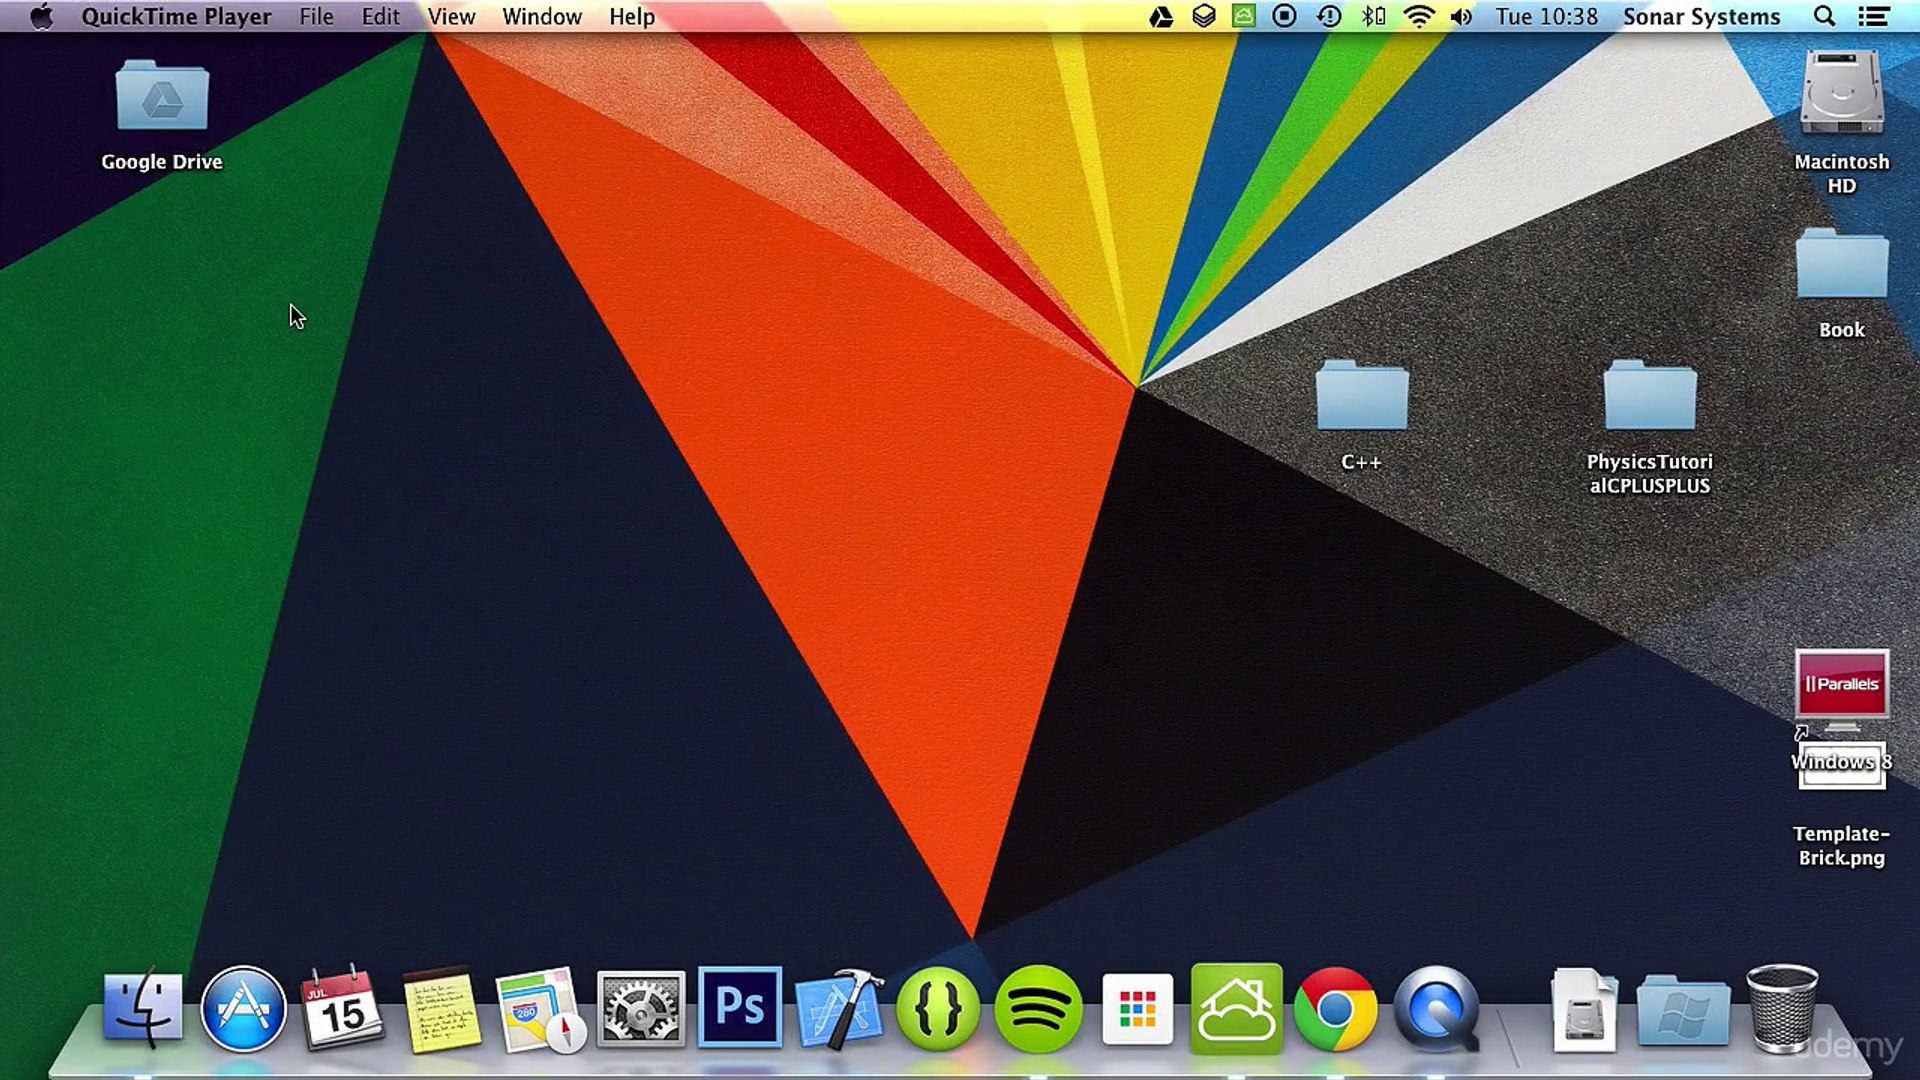Click the recording stop menu bar icon
The width and height of the screenshot is (1920, 1080).
tap(1285, 16)
